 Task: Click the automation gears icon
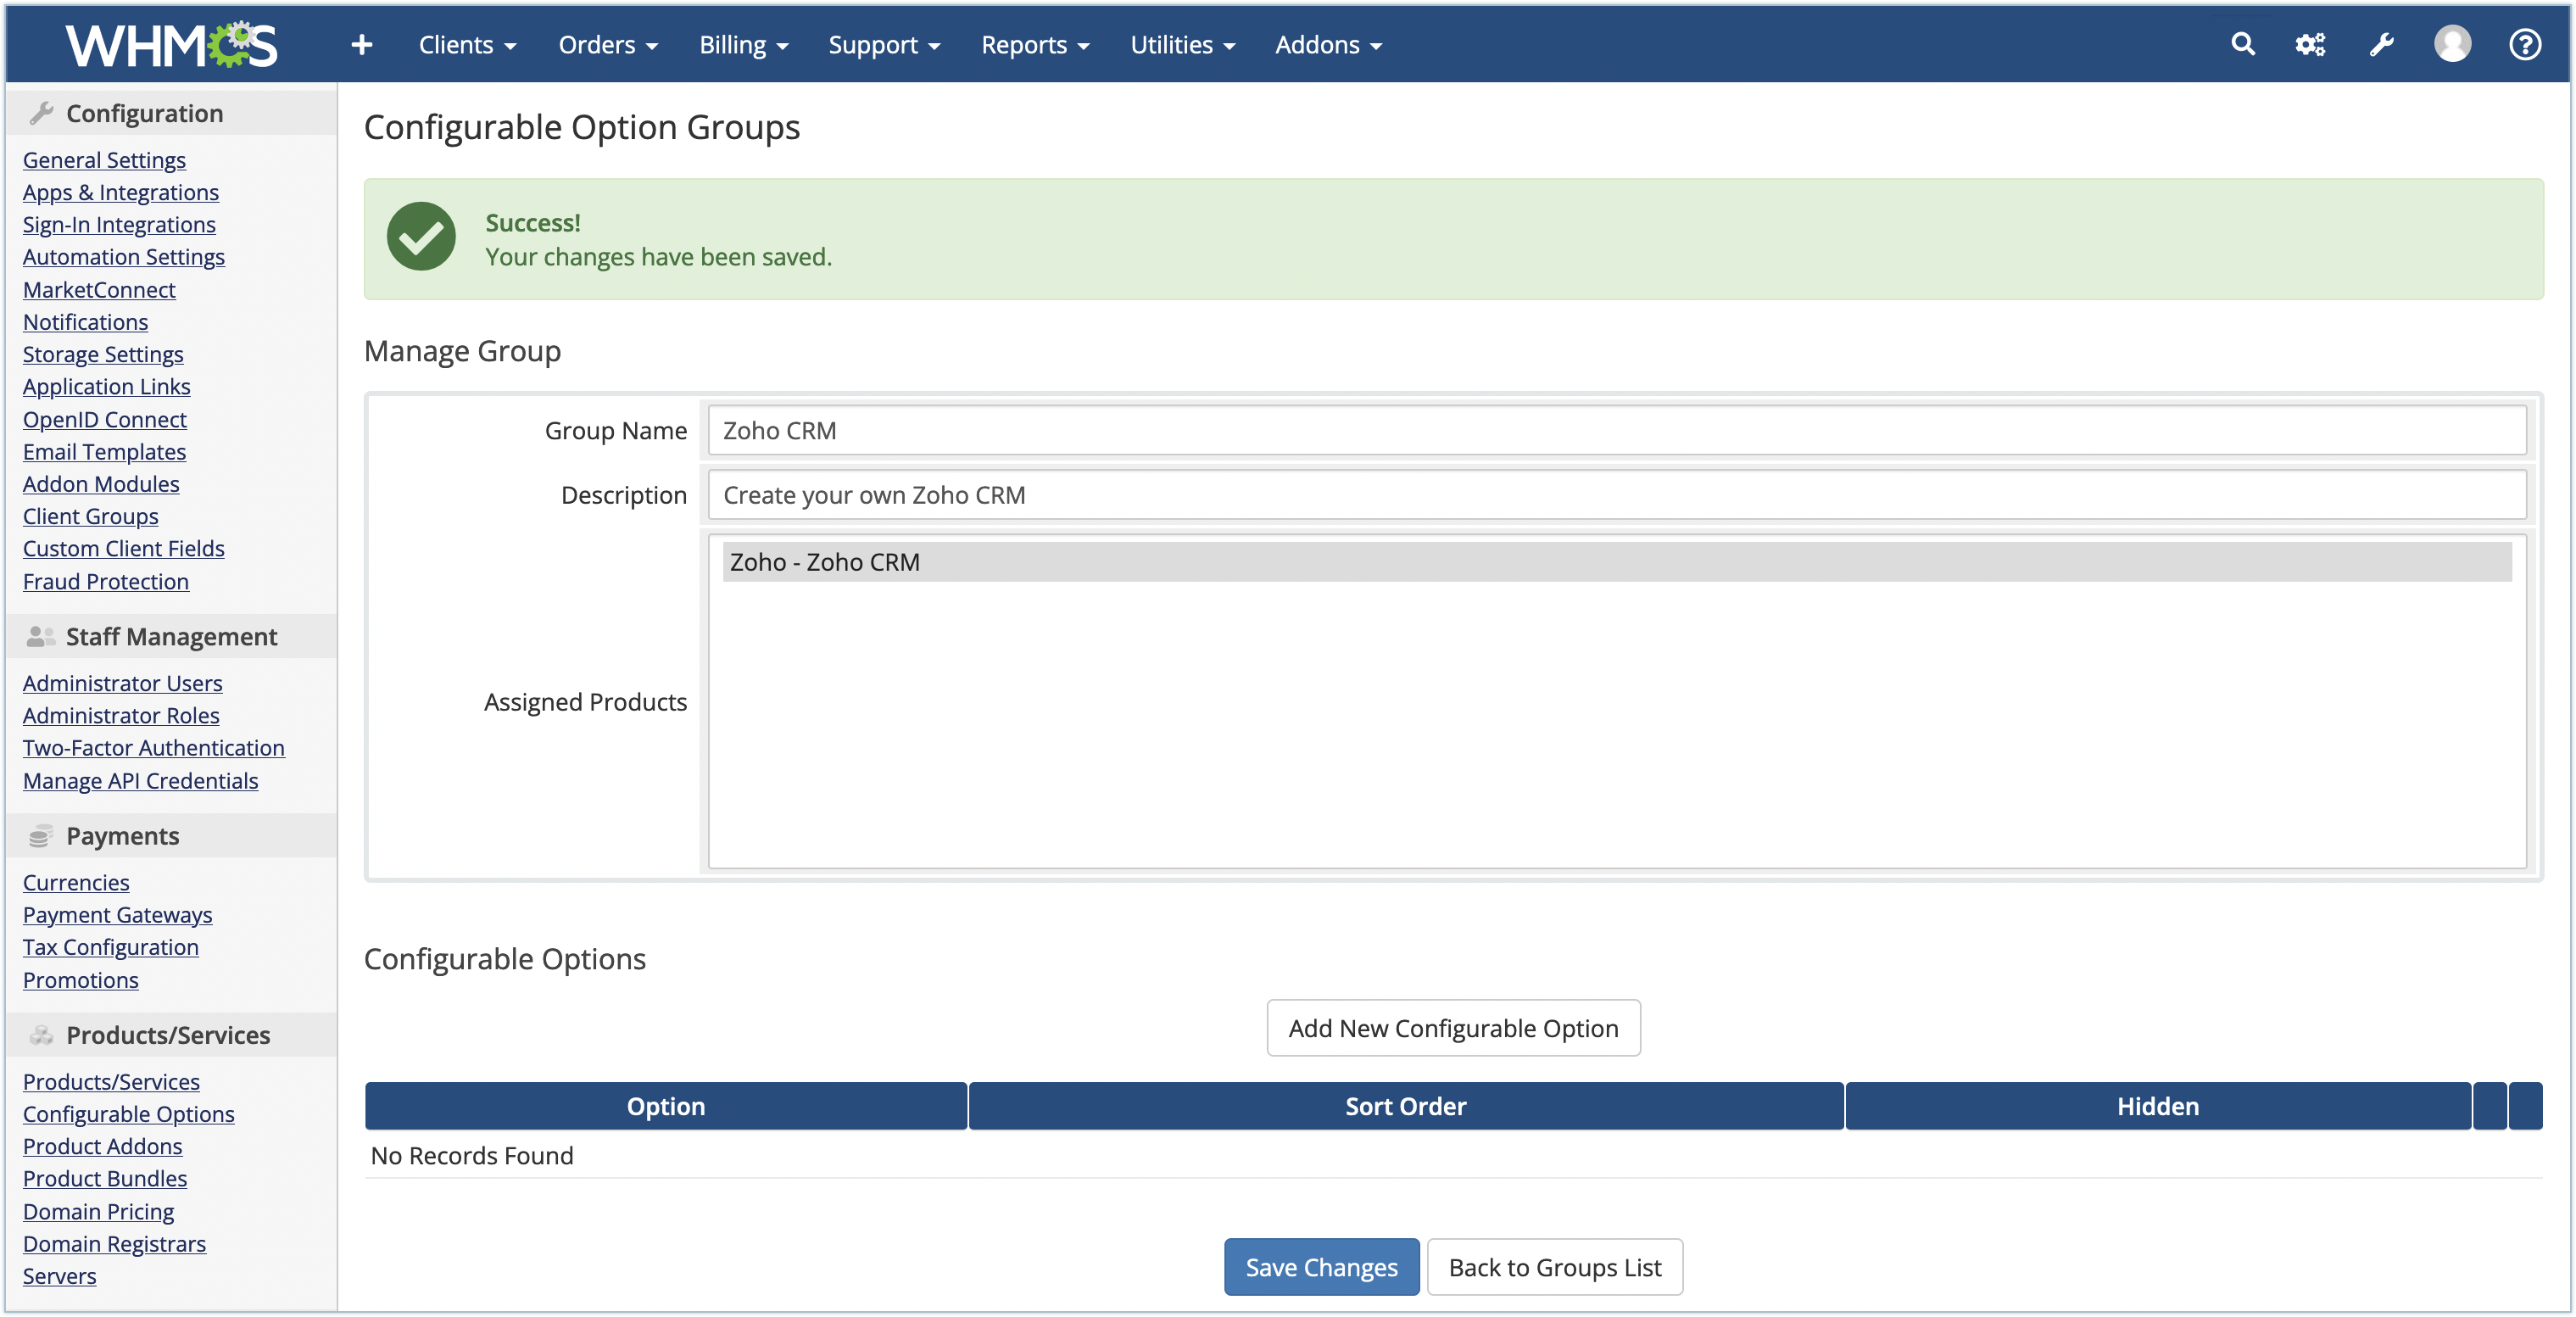point(2310,45)
